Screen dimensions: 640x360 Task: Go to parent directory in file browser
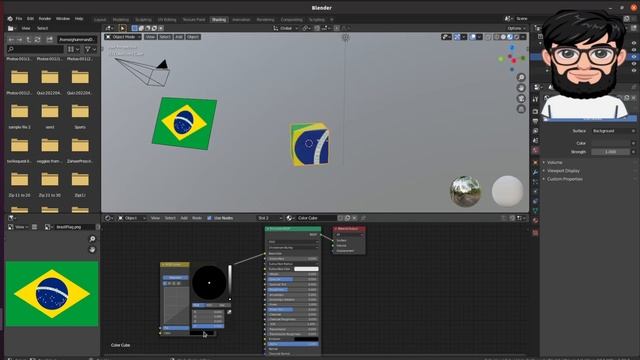29,40
